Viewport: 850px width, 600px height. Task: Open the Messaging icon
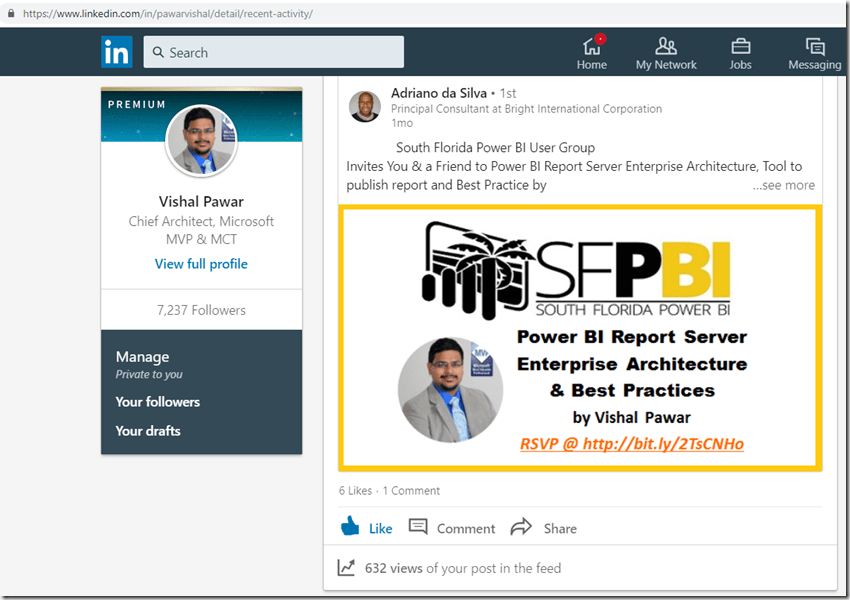click(x=815, y=46)
